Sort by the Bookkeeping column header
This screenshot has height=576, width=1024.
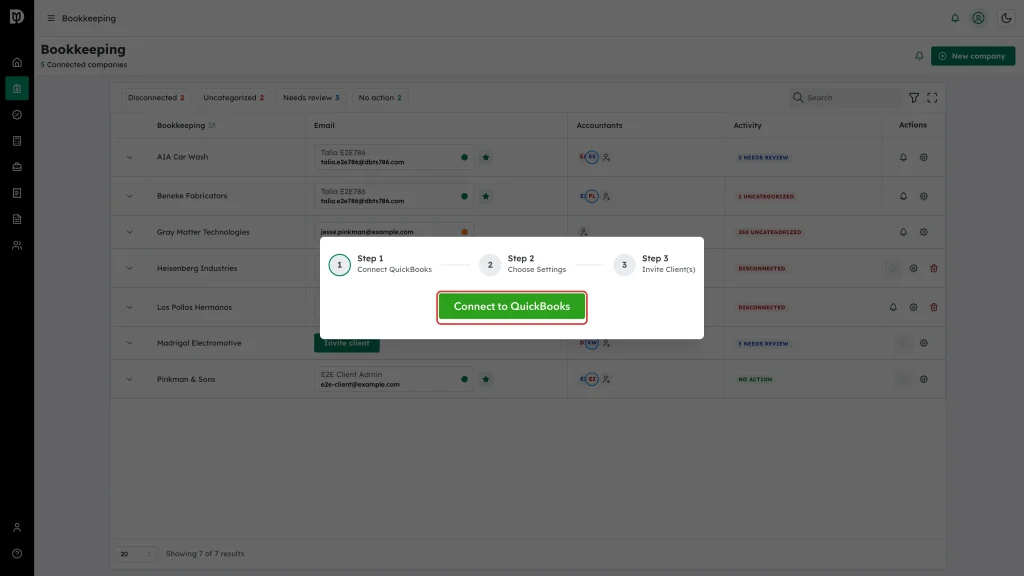pos(185,125)
